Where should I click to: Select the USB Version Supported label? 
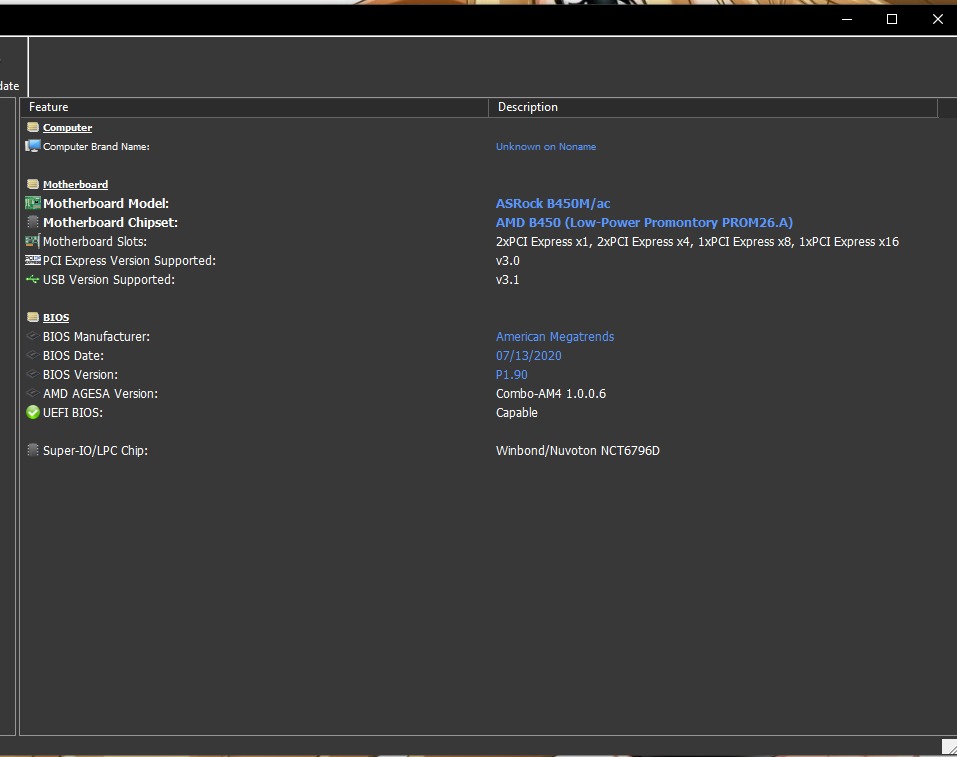[x=109, y=280]
